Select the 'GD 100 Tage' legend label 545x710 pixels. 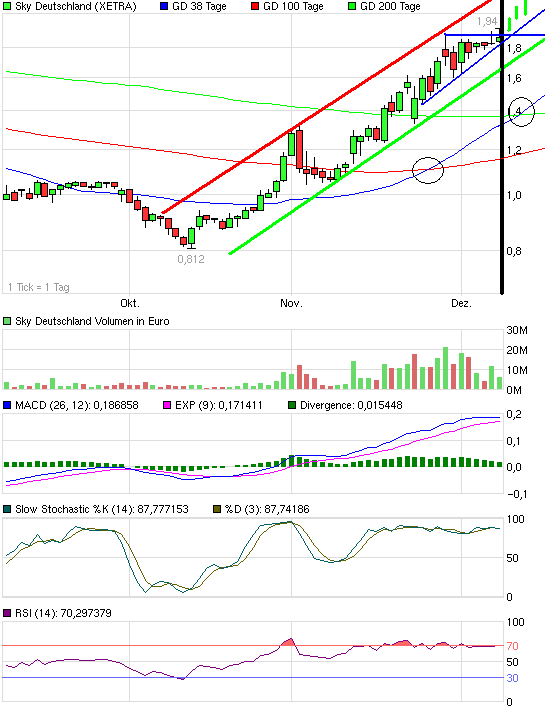[293, 6]
